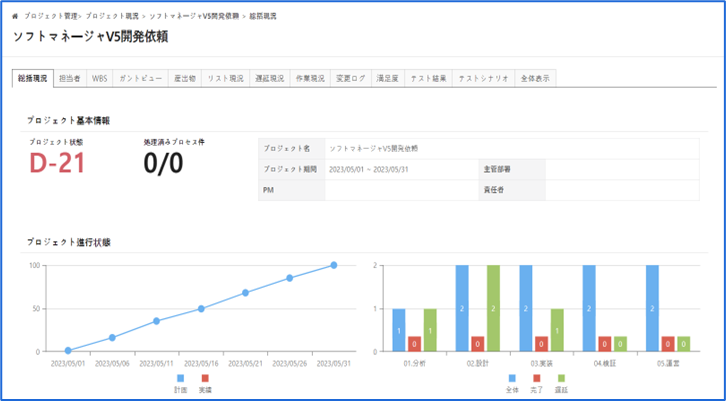Click the line chart point at 2023/05/31
This screenshot has height=401, width=726.
pyautogui.click(x=334, y=265)
